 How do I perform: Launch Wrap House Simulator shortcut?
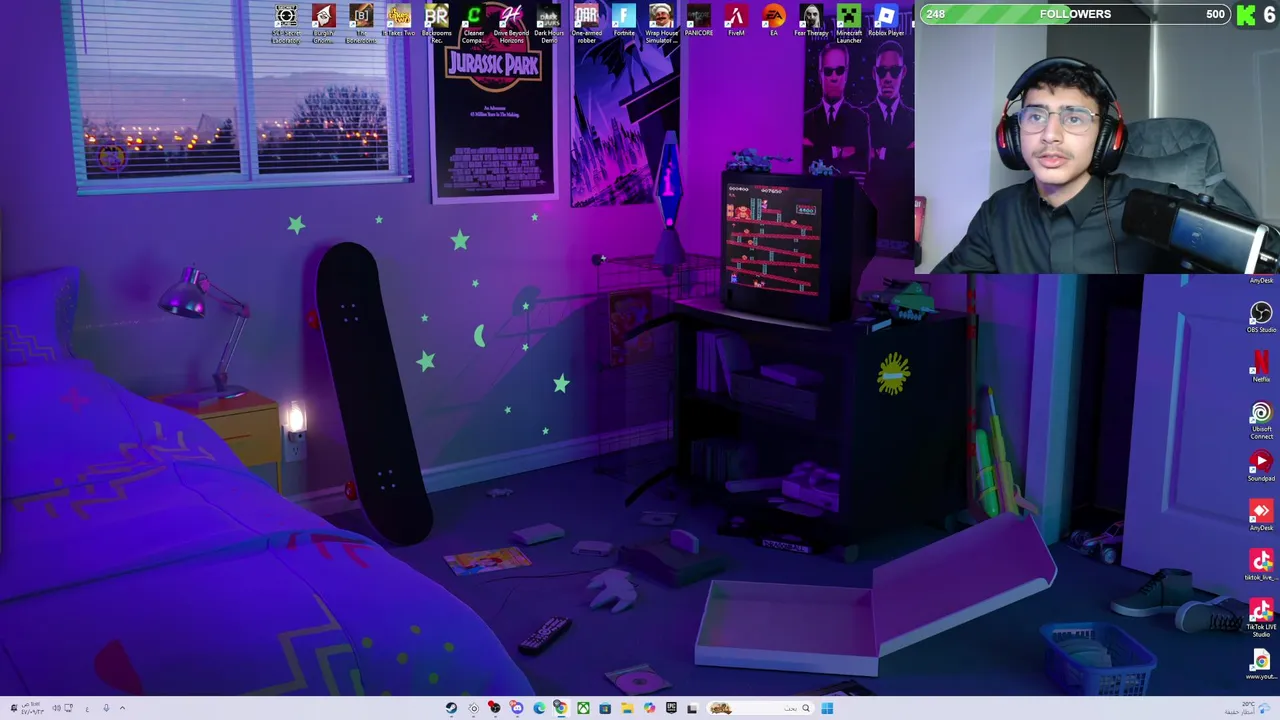click(x=661, y=24)
